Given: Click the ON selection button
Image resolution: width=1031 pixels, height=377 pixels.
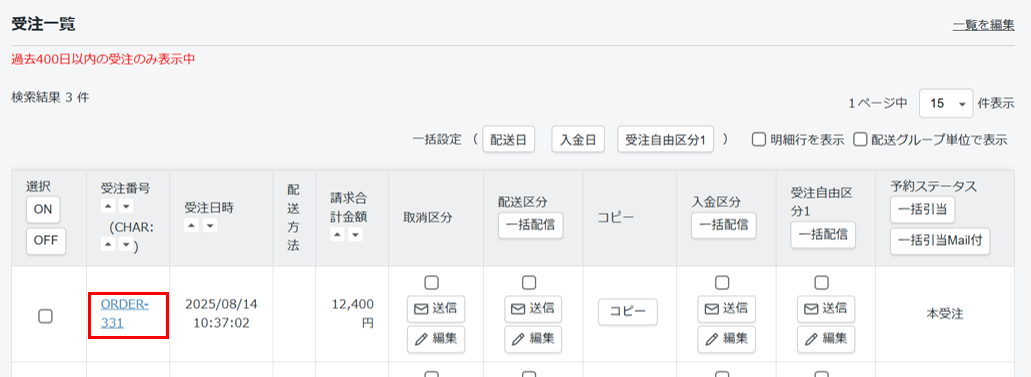Looking at the screenshot, I should pos(43,210).
